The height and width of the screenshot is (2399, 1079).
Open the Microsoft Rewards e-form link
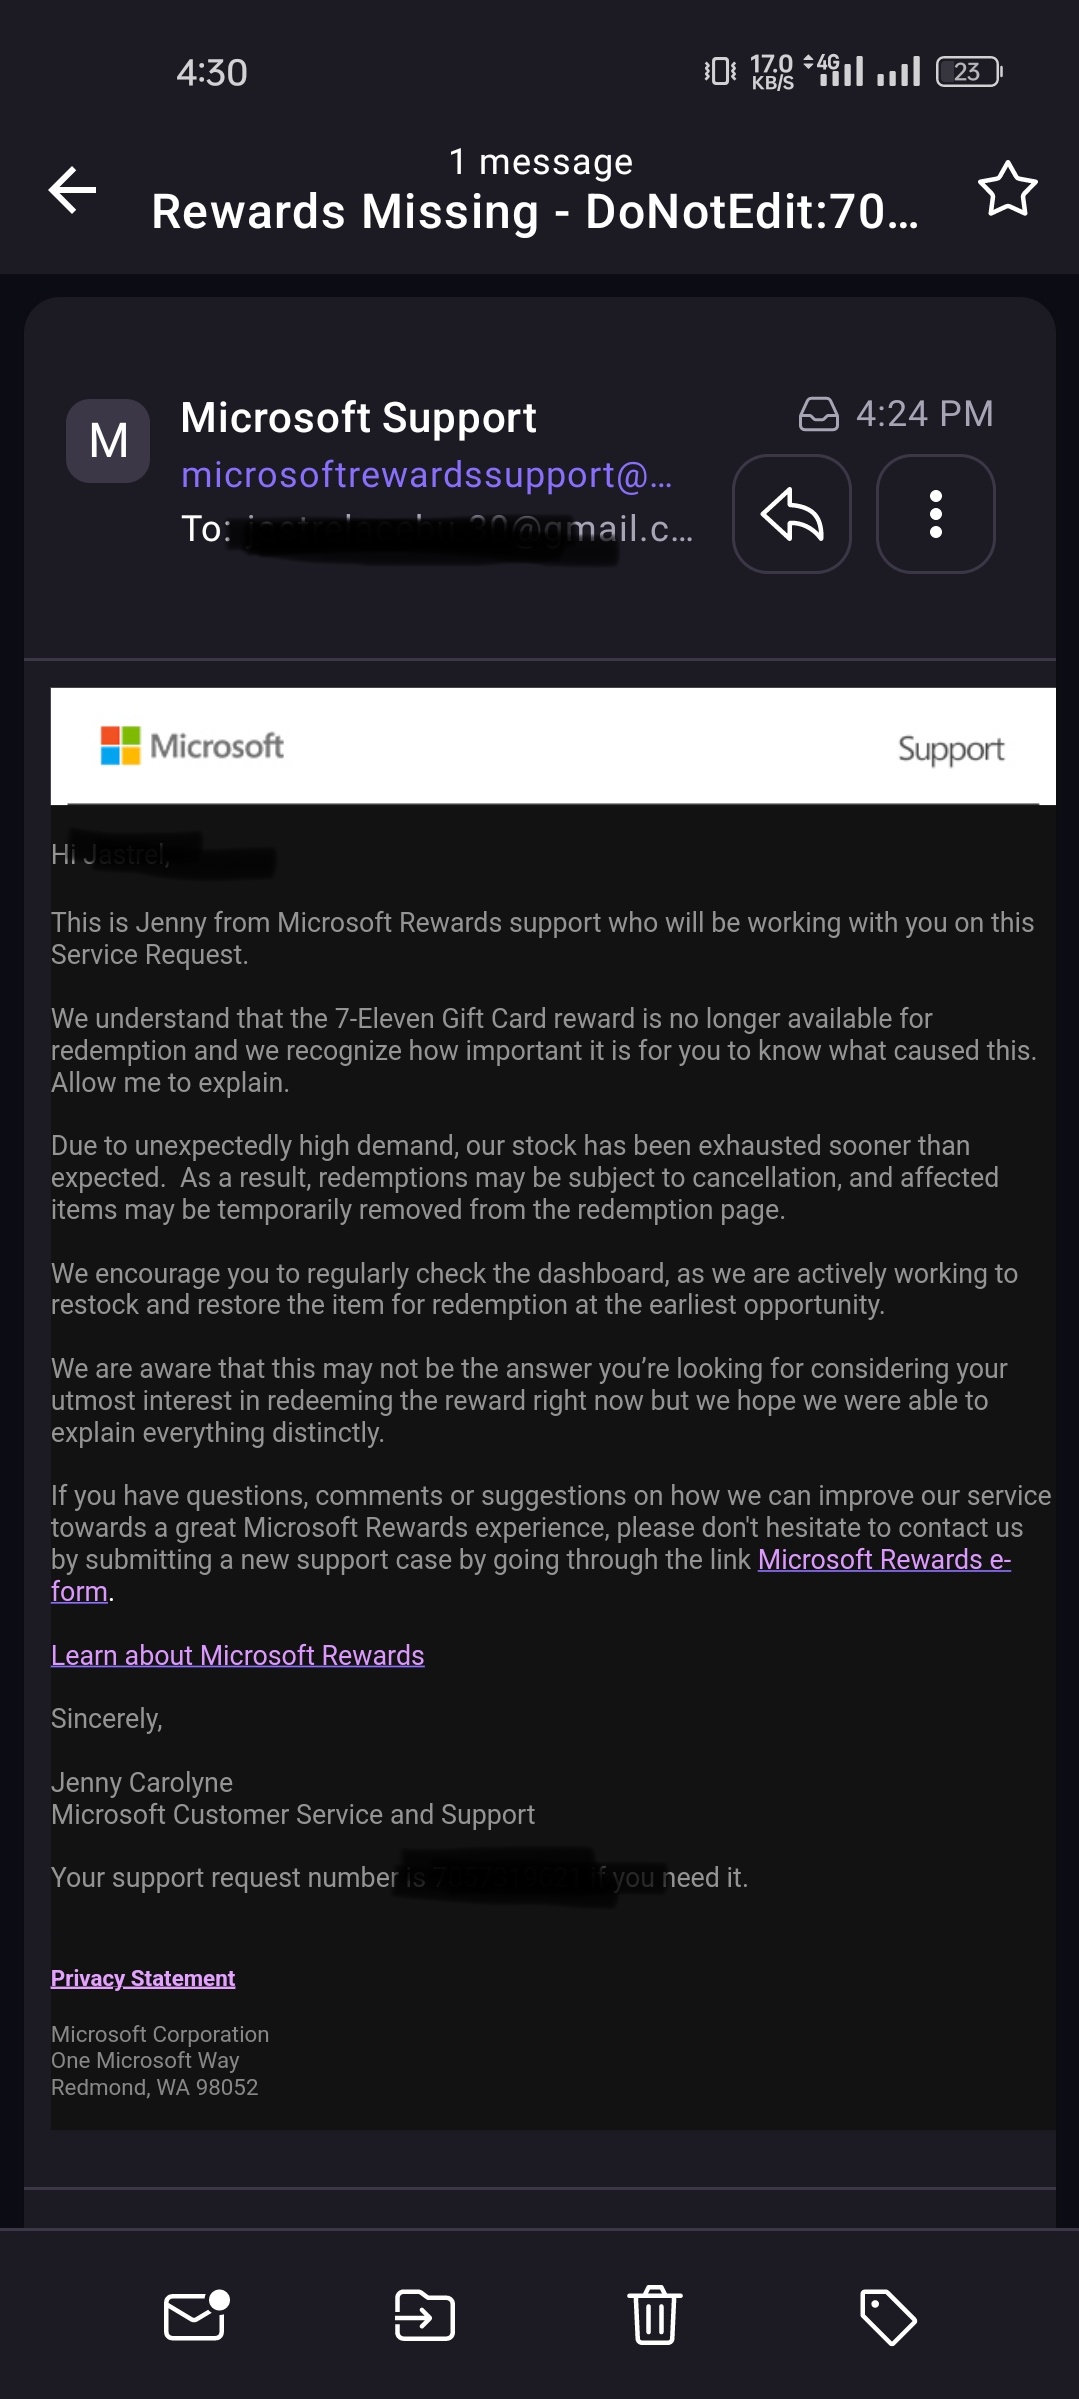coord(884,1559)
